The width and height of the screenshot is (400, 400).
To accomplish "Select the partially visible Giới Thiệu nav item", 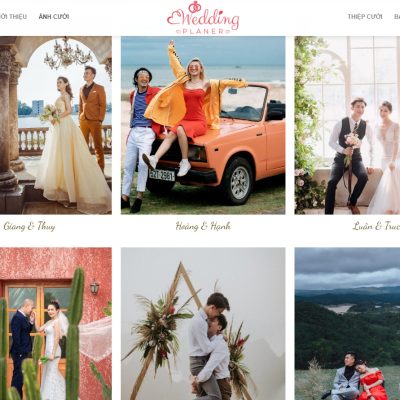I will coord(13,16).
